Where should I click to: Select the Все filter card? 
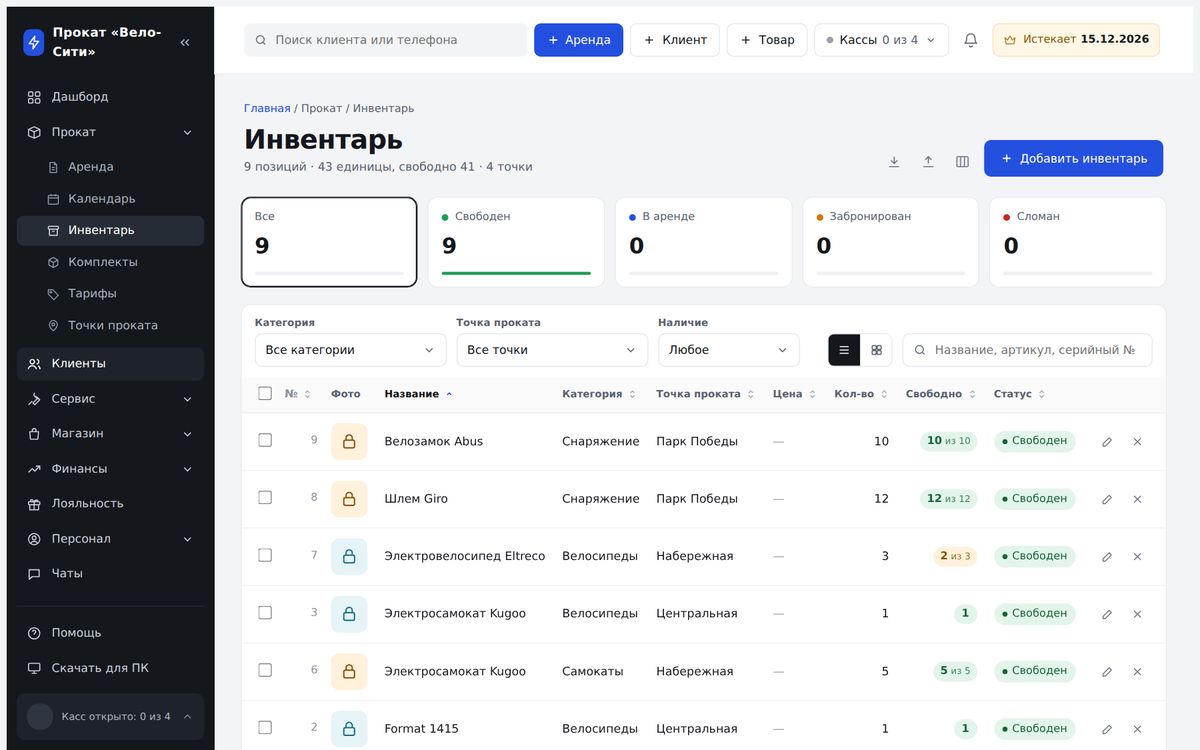(329, 242)
